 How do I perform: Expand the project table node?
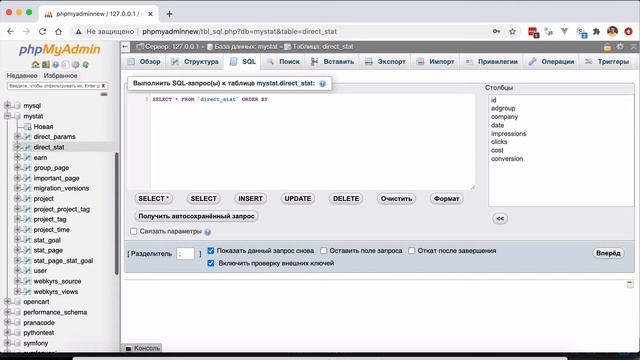coord(18,198)
